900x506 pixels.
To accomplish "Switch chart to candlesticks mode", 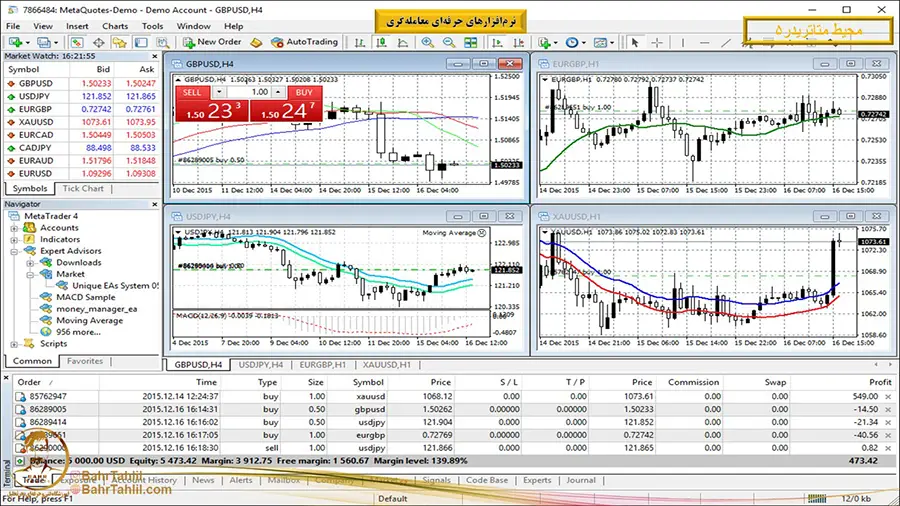I will (x=381, y=42).
